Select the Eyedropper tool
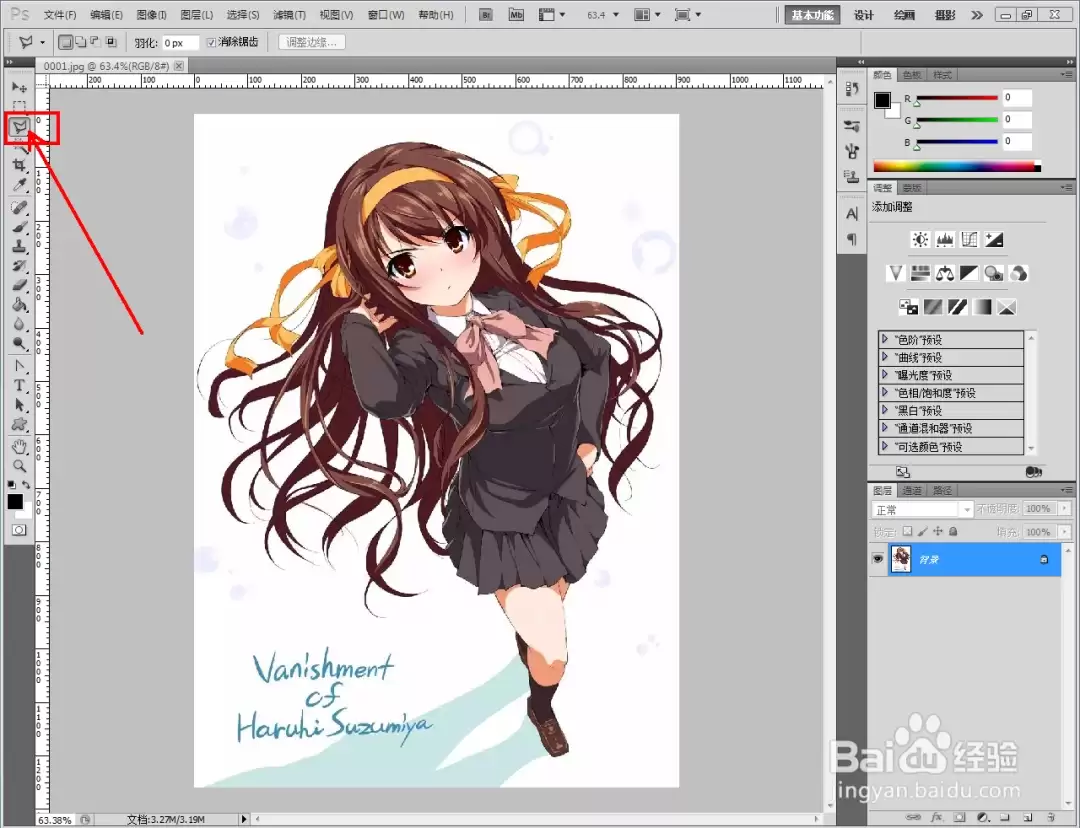The image size is (1080, 828). (x=19, y=185)
